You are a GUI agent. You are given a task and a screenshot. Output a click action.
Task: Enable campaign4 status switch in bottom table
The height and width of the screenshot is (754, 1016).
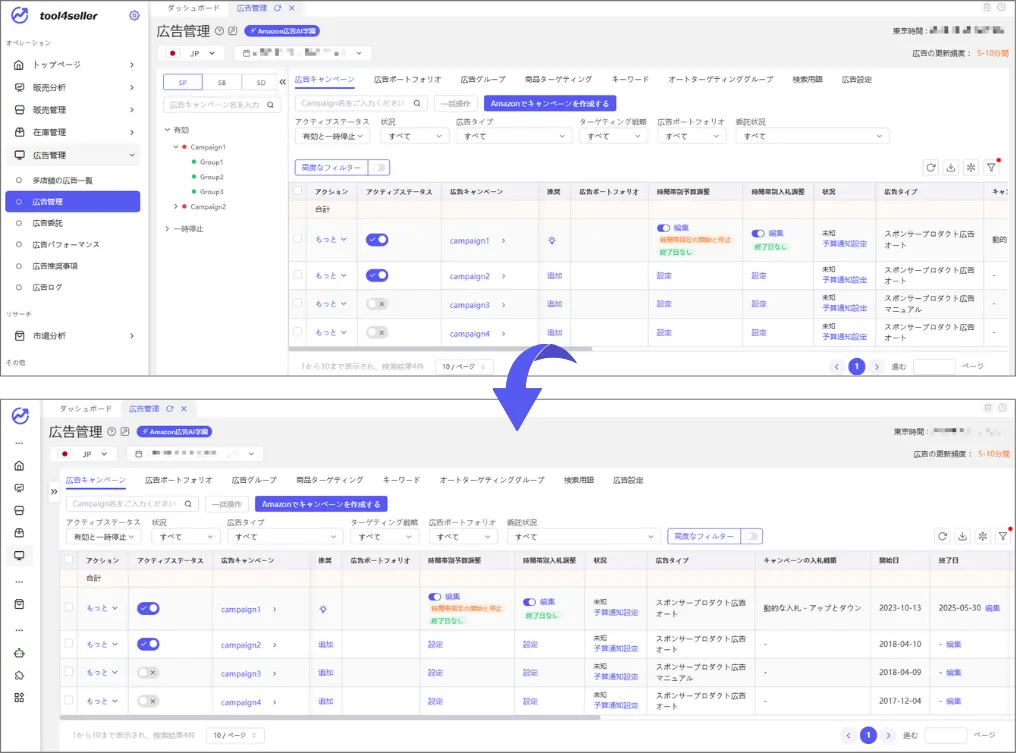pyautogui.click(x=148, y=701)
